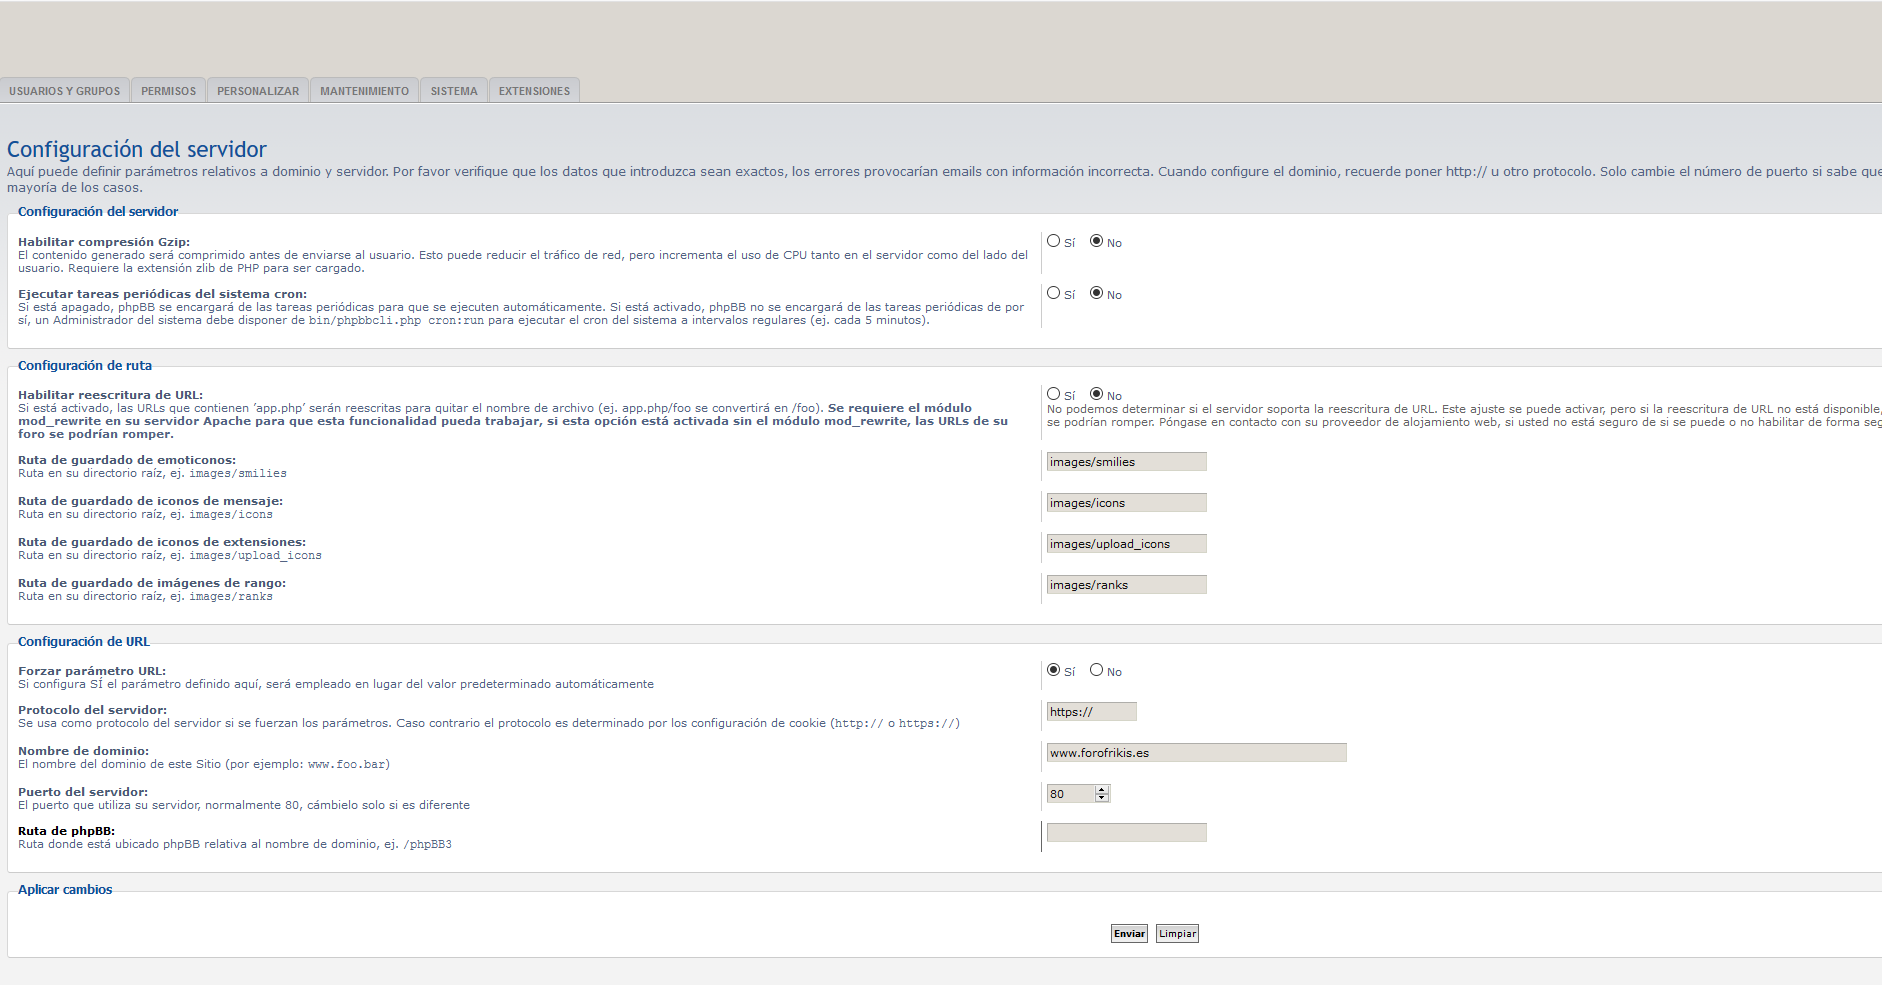Go to the Mantenimiento tab
Image resolution: width=1882 pixels, height=986 pixels.
click(x=364, y=91)
